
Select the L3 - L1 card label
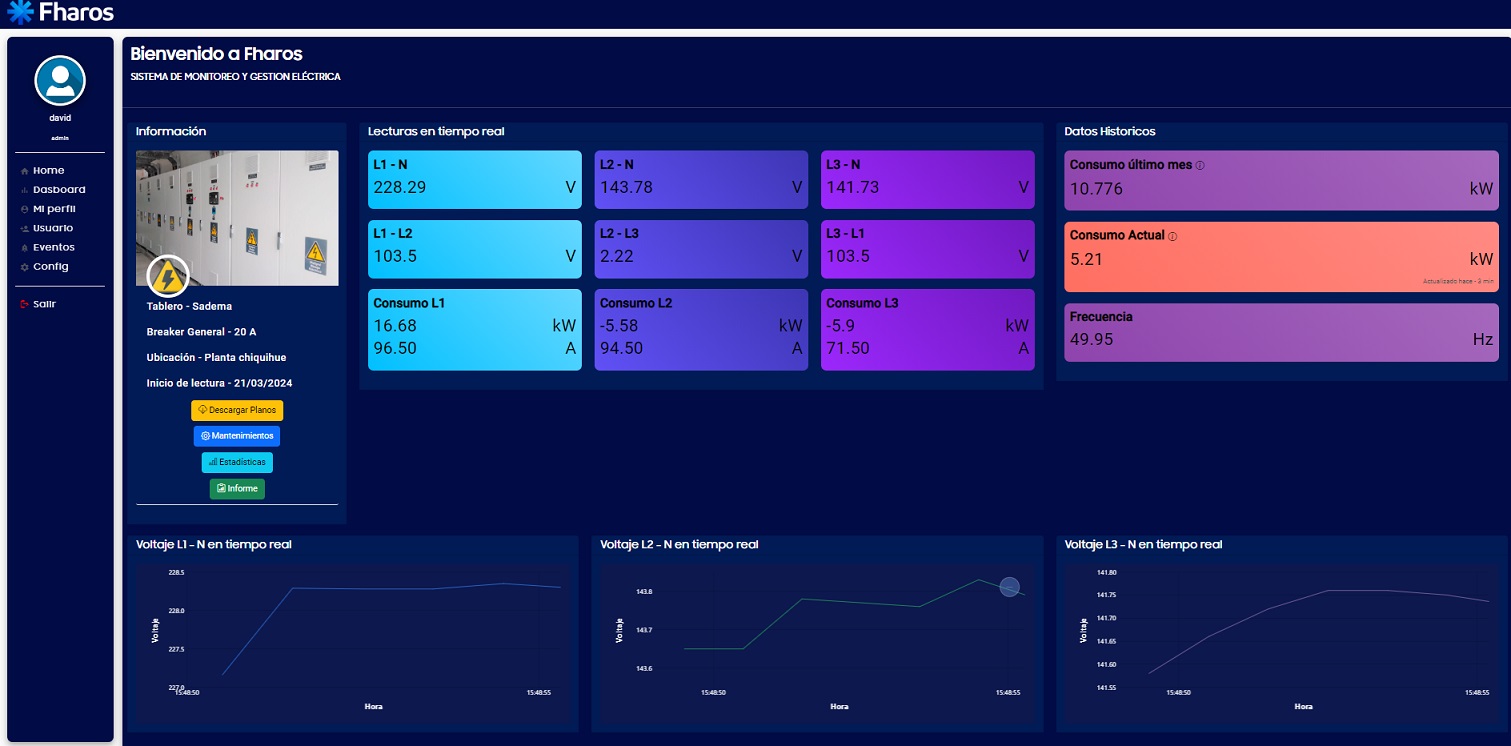pos(846,233)
